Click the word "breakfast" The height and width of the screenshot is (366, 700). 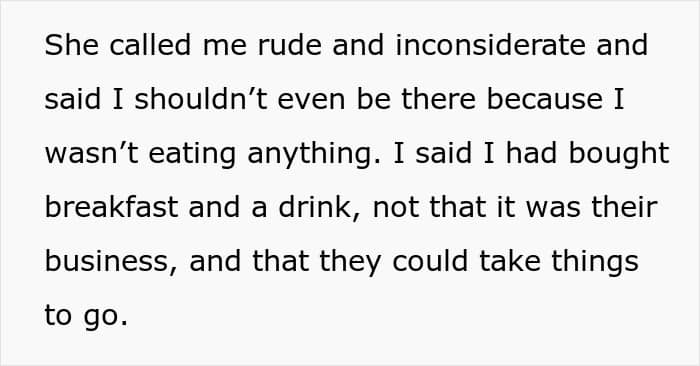coord(112,208)
